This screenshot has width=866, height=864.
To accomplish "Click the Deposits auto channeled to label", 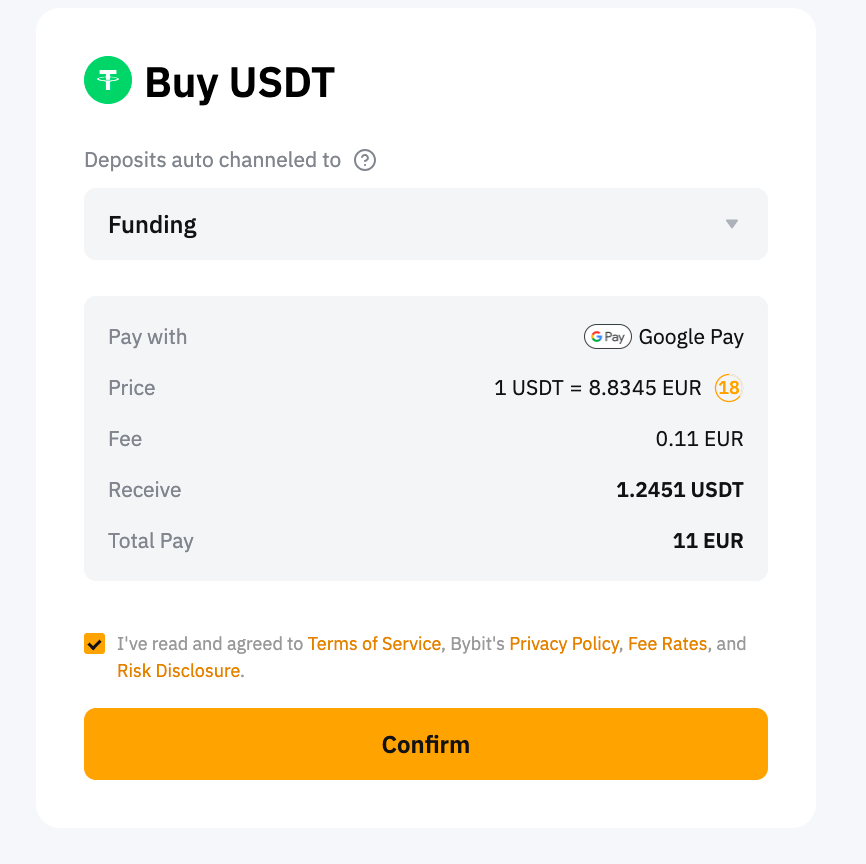I will [x=212, y=160].
